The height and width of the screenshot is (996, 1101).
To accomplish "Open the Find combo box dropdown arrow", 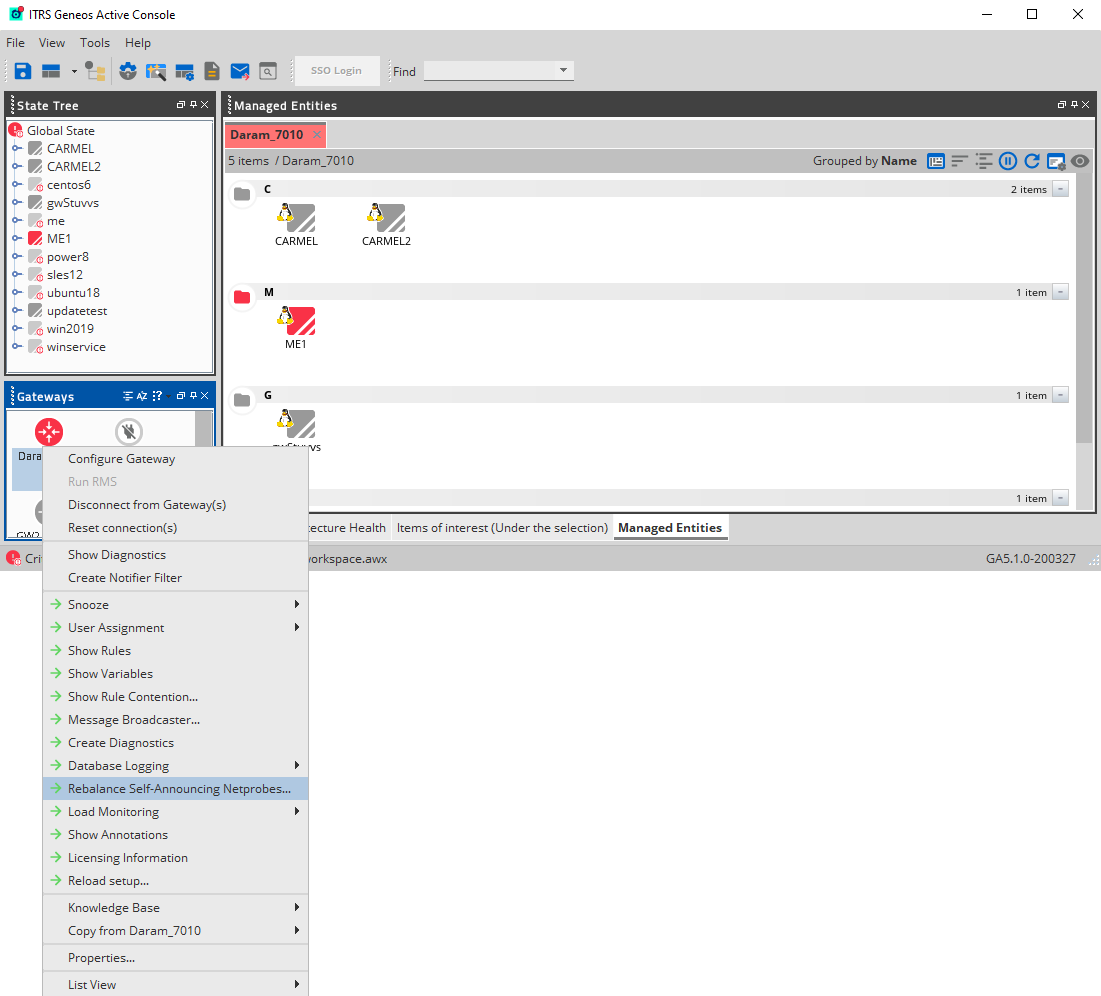I will [x=563, y=70].
